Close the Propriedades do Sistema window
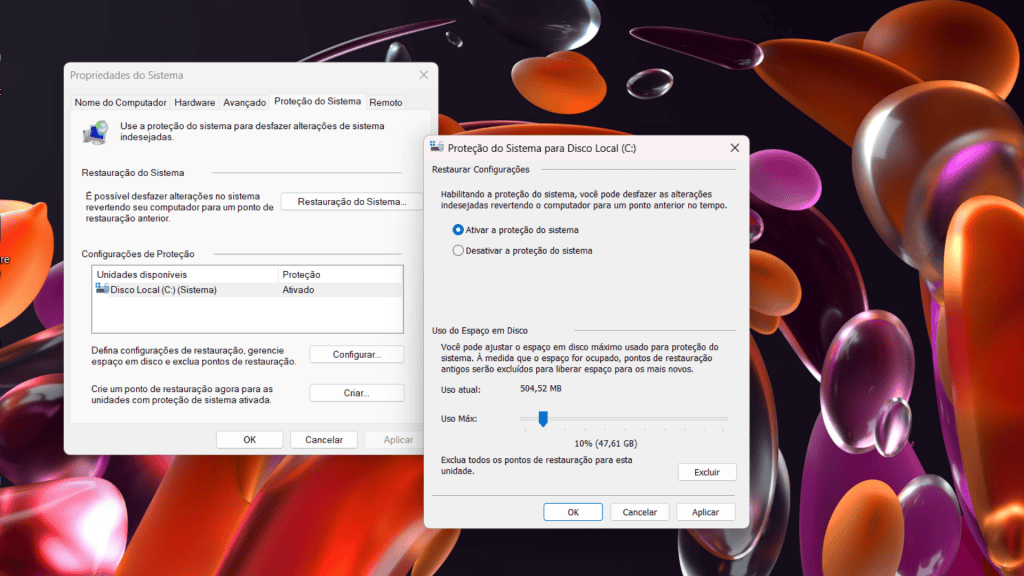Image resolution: width=1024 pixels, height=576 pixels. tap(424, 75)
